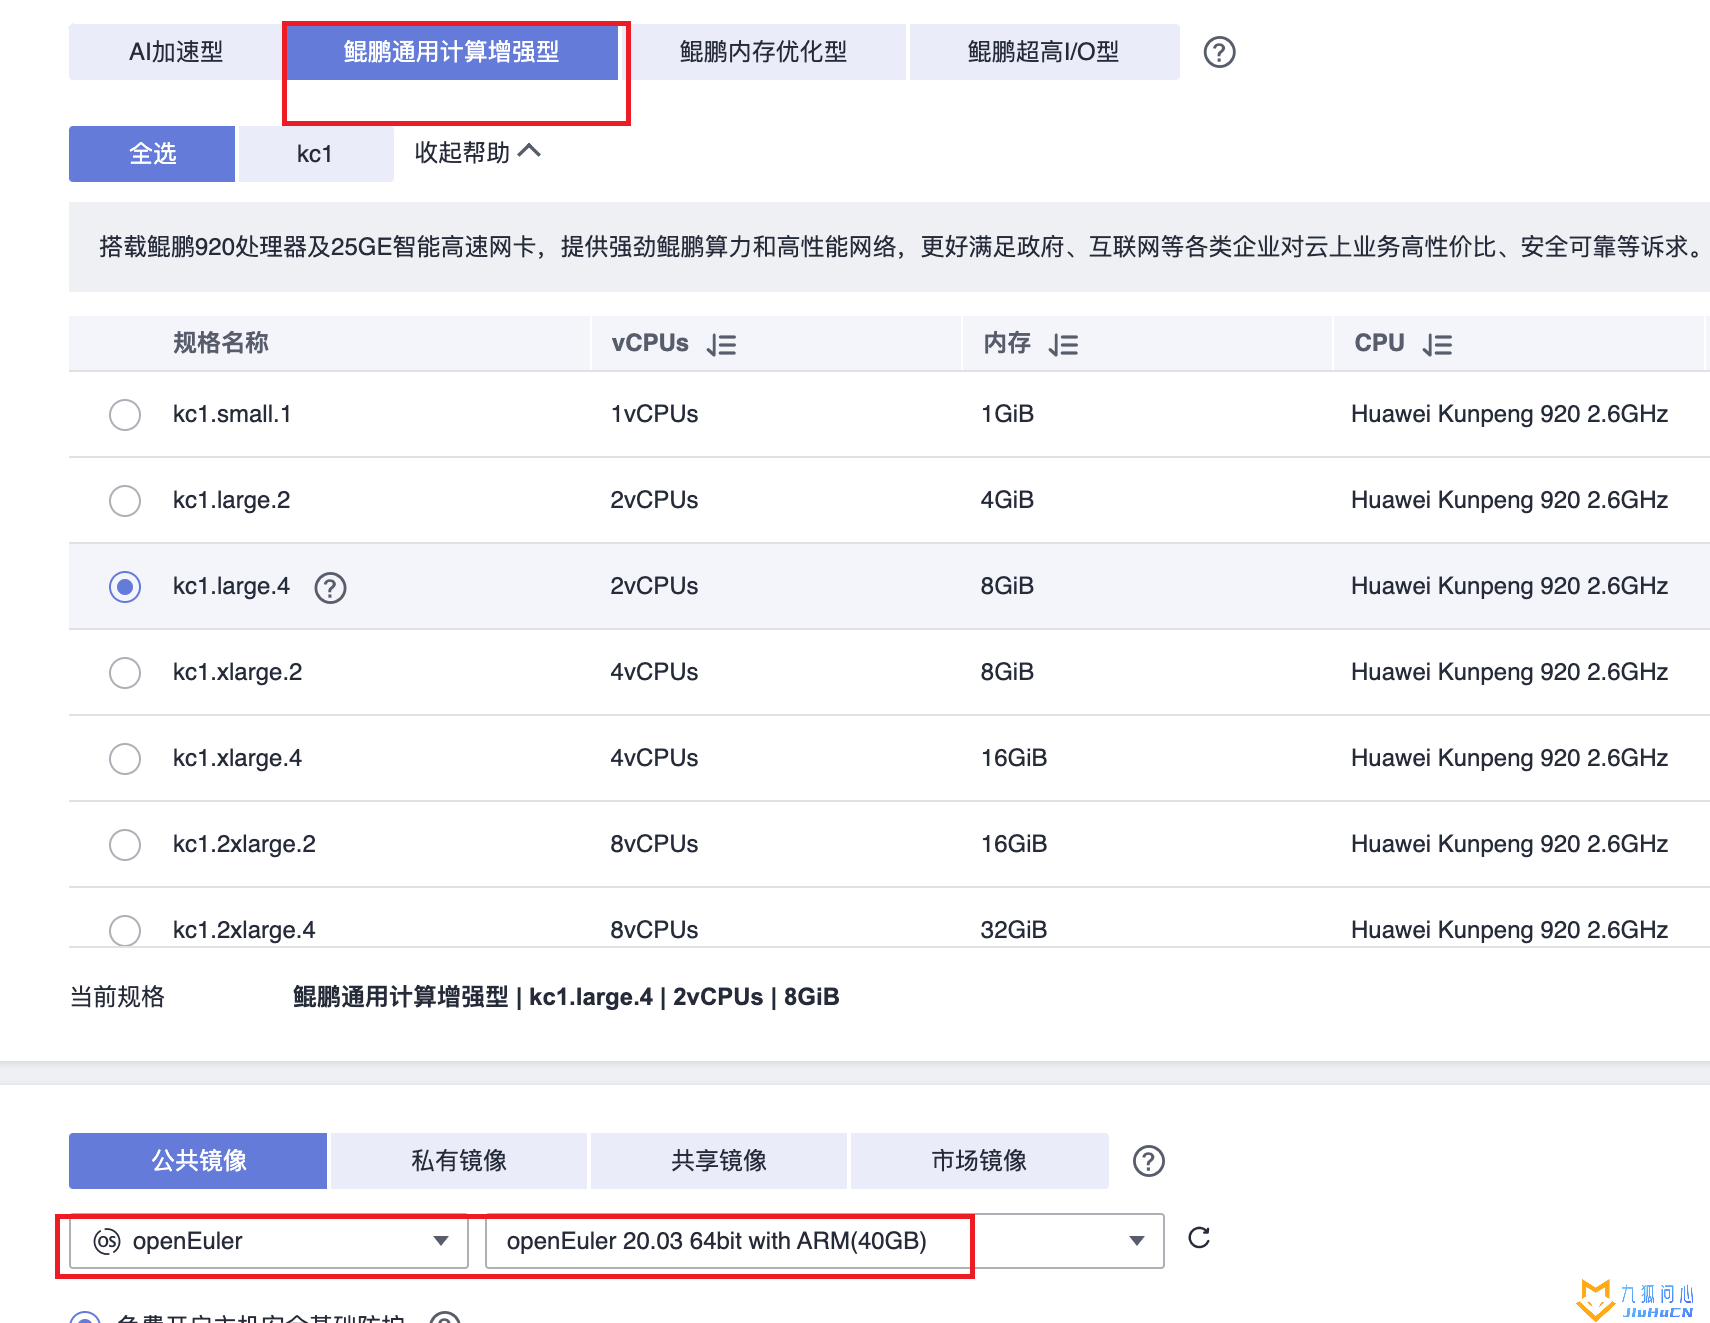
Task: Click kc1.large.2 spec name
Action: tap(232, 500)
